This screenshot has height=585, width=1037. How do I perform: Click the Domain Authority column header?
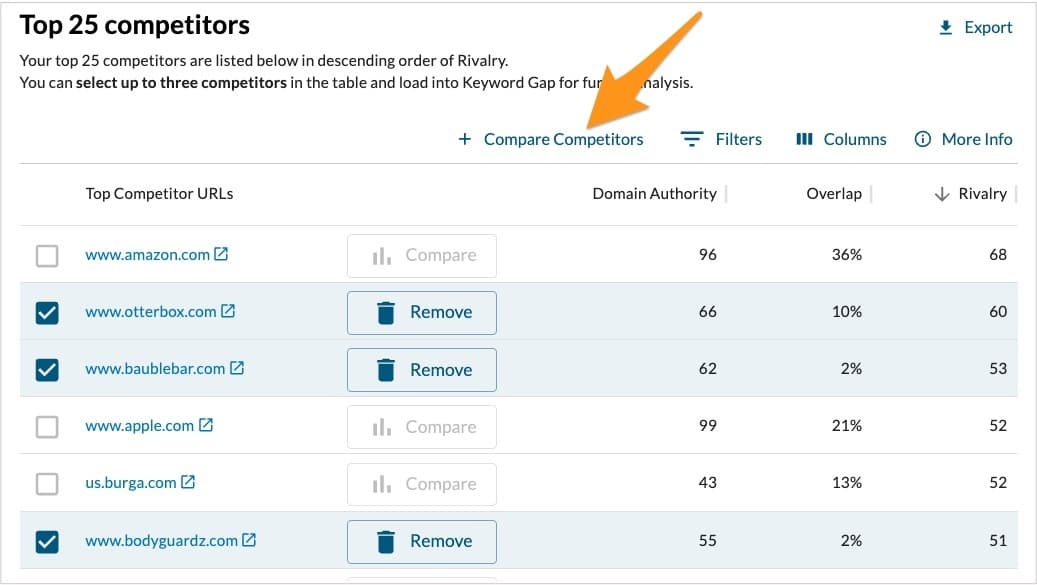click(x=654, y=194)
